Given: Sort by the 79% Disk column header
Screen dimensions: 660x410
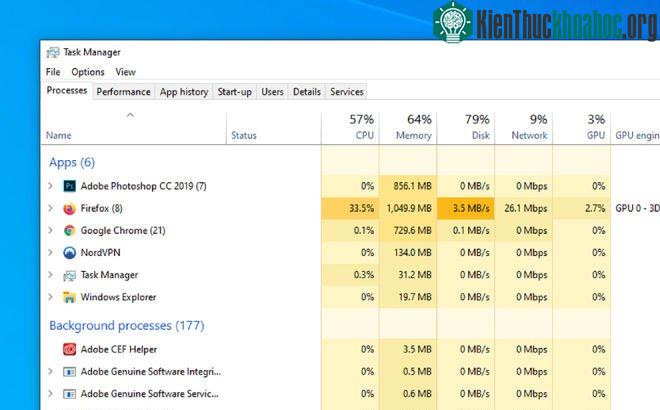Looking at the screenshot, I should pos(466,128).
